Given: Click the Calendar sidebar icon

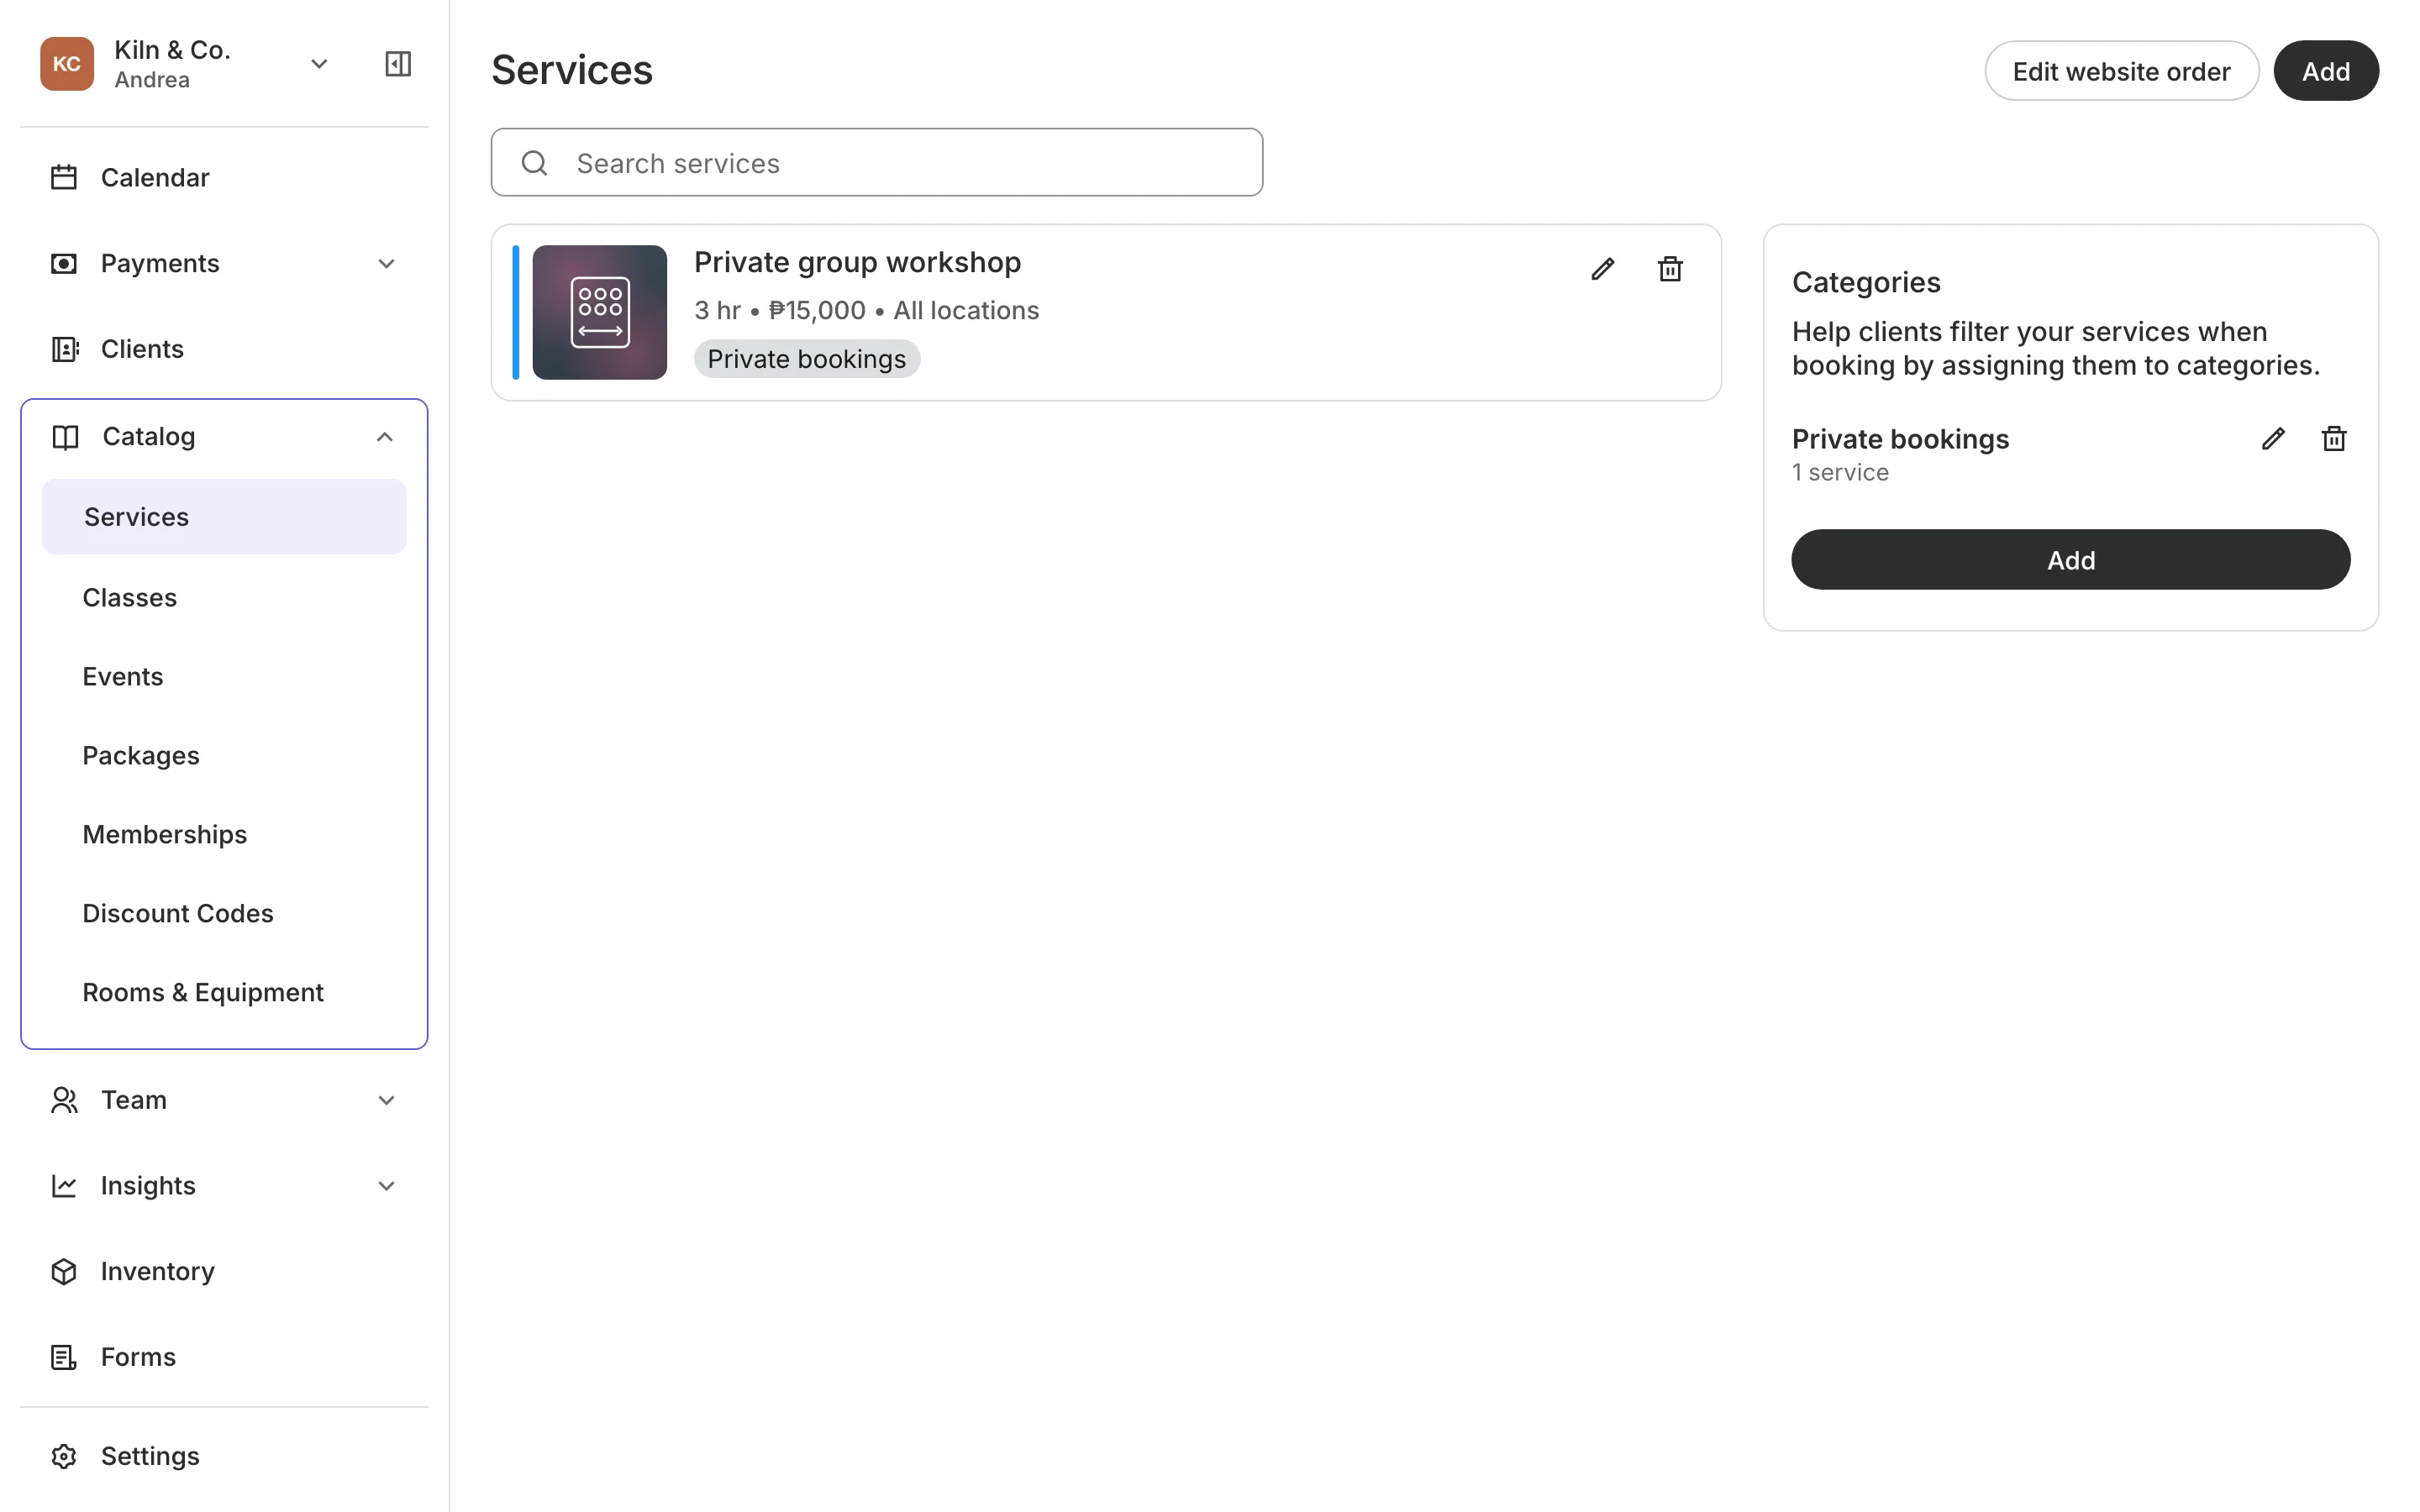Looking at the screenshot, I should click(64, 178).
